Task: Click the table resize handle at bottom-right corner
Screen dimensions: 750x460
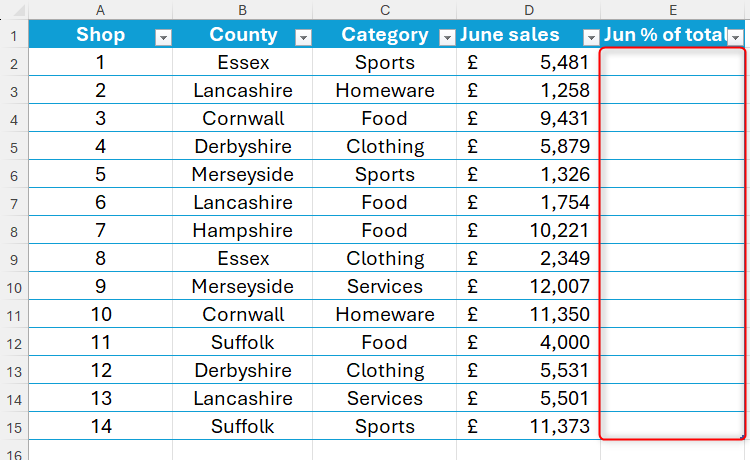Action: [742, 437]
